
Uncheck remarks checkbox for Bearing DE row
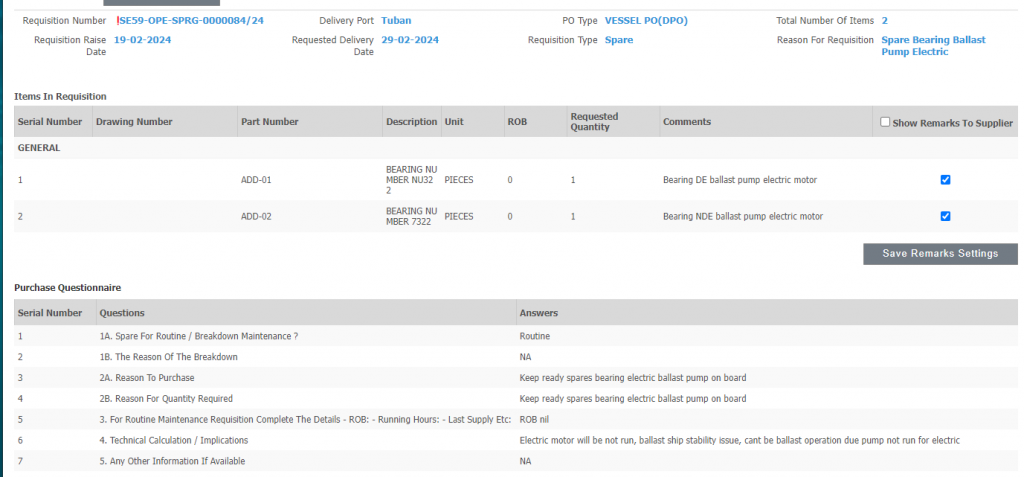pos(945,180)
